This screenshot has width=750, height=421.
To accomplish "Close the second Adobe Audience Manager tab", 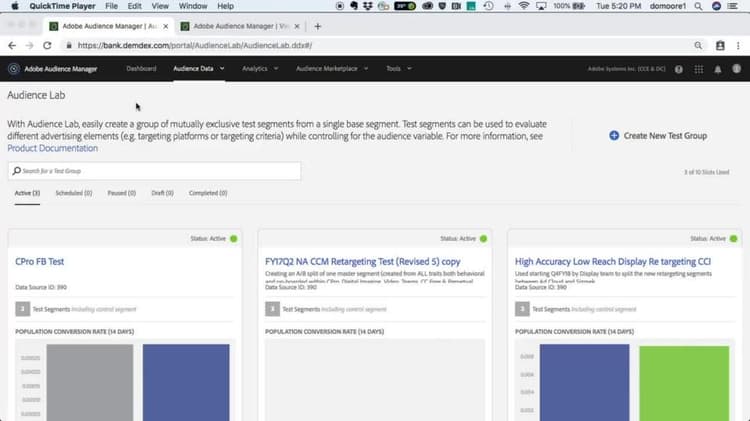I will (x=297, y=26).
